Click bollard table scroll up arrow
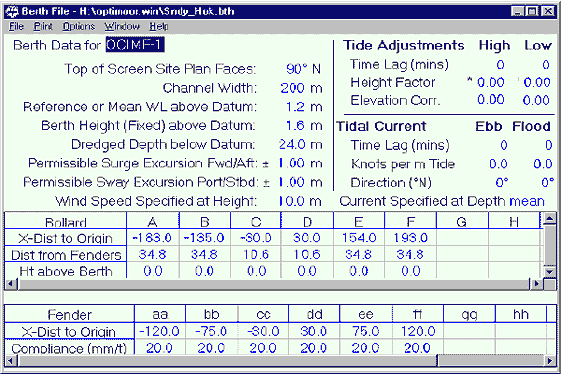This screenshot has height=374, width=561. 550,218
